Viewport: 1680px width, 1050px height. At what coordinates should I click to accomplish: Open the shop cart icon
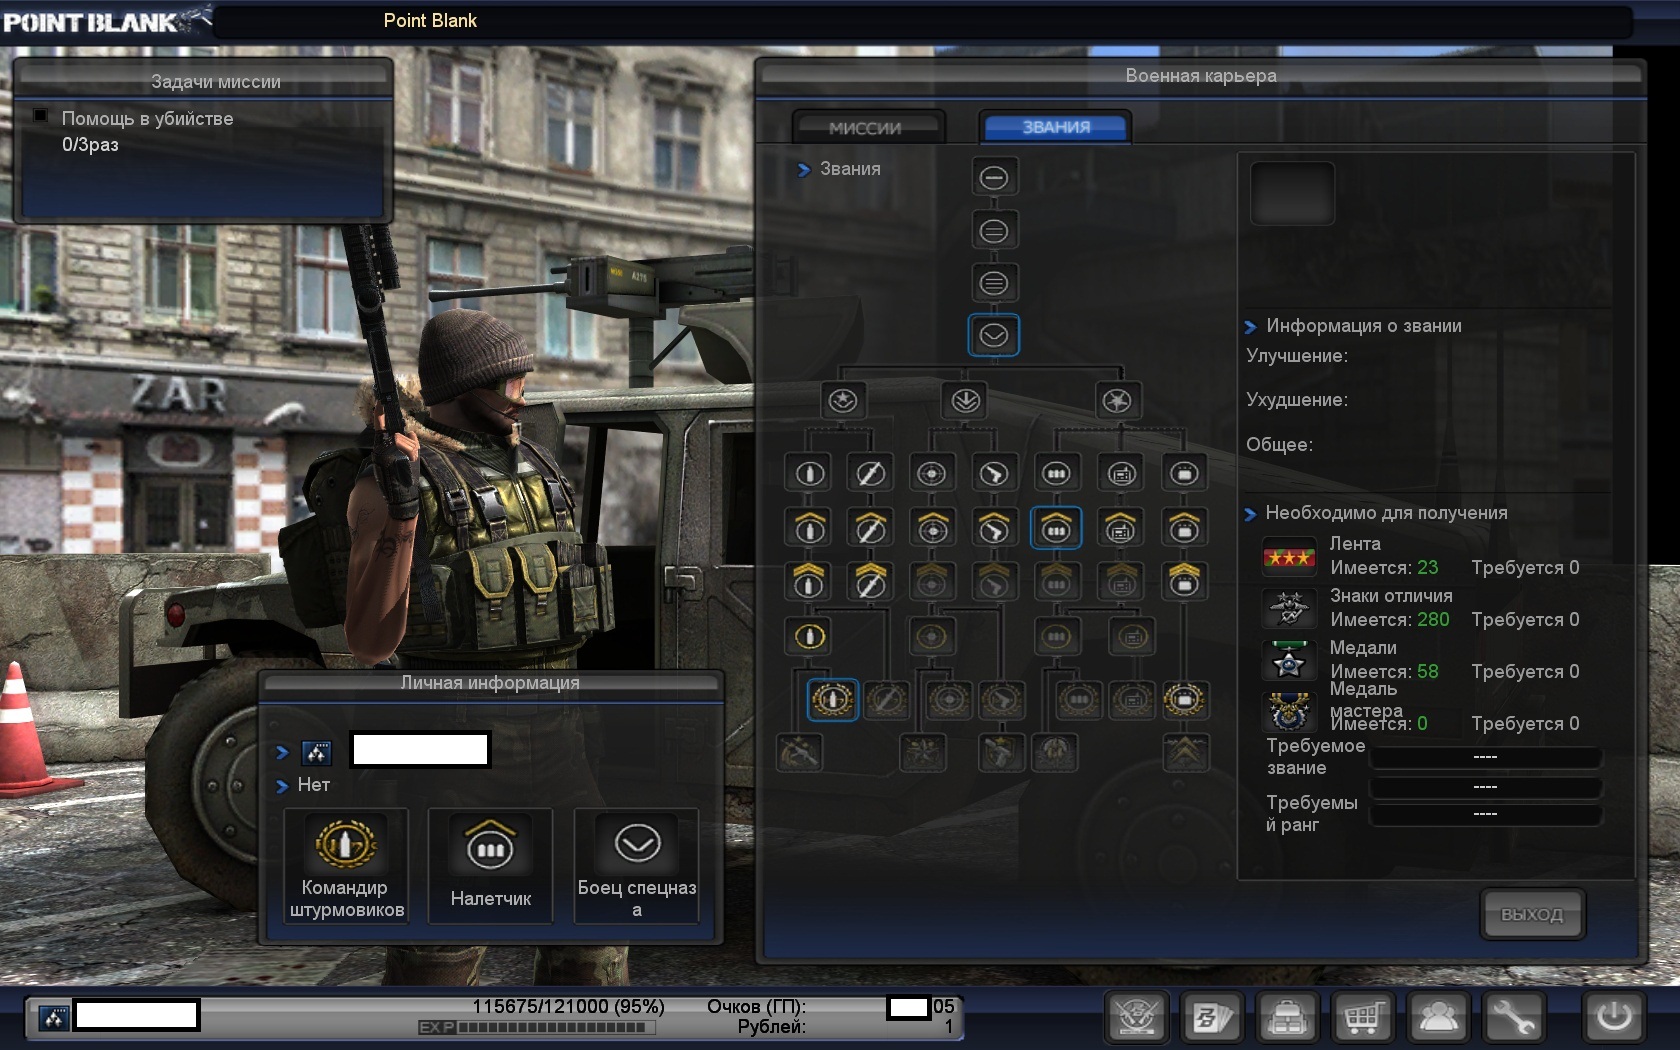[x=1363, y=1018]
